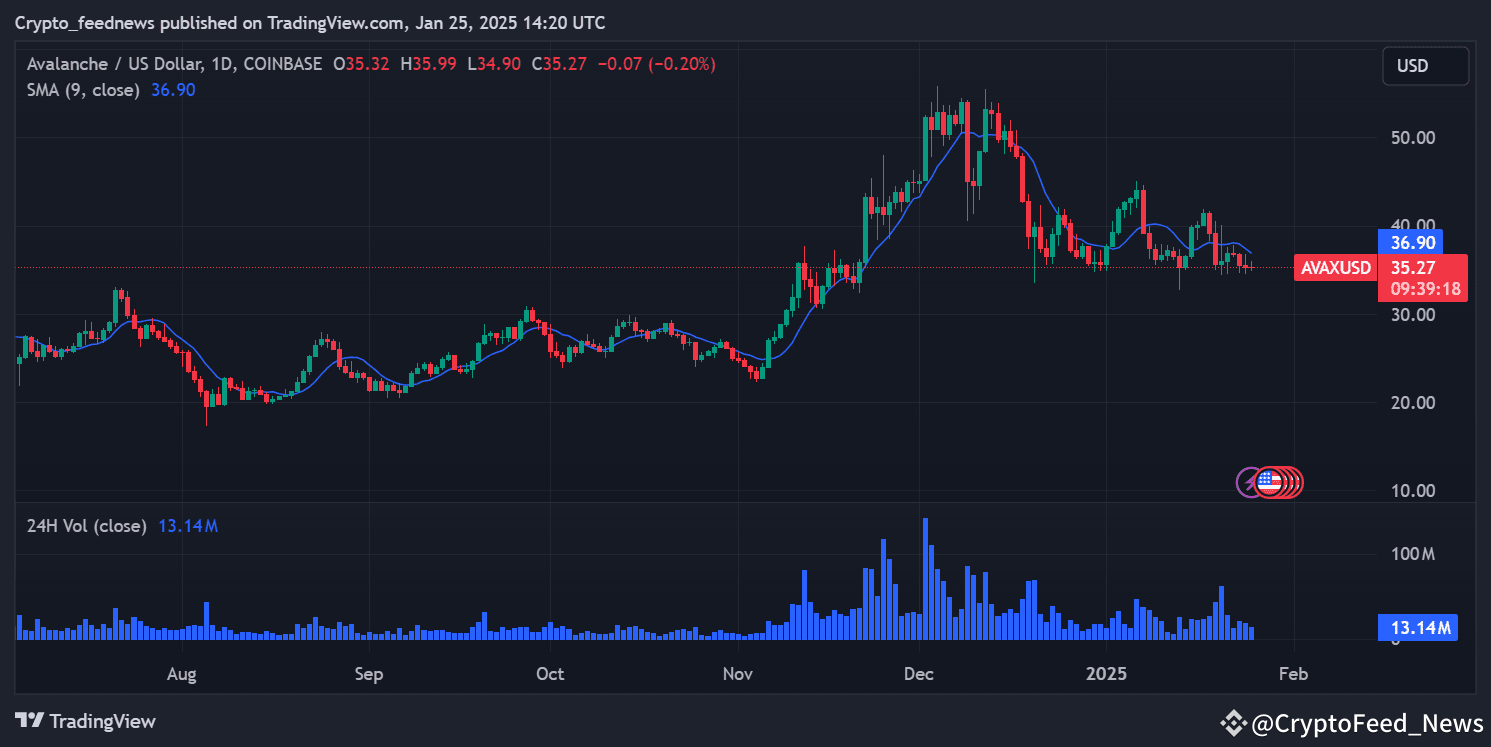Screen dimensions: 1491x747
Task: Click the Dec label on the time axis
Action: click(918, 674)
